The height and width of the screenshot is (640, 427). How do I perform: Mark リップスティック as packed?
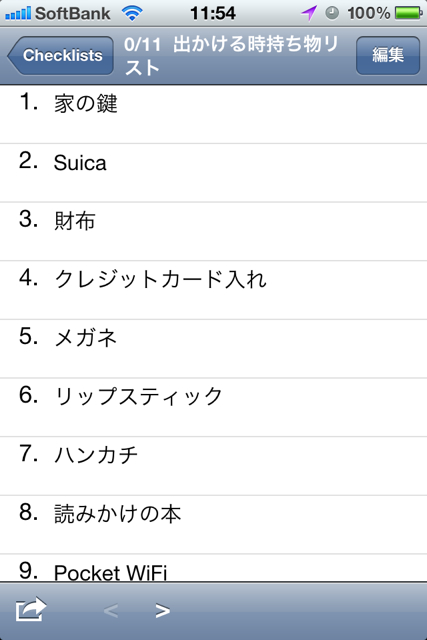214,407
